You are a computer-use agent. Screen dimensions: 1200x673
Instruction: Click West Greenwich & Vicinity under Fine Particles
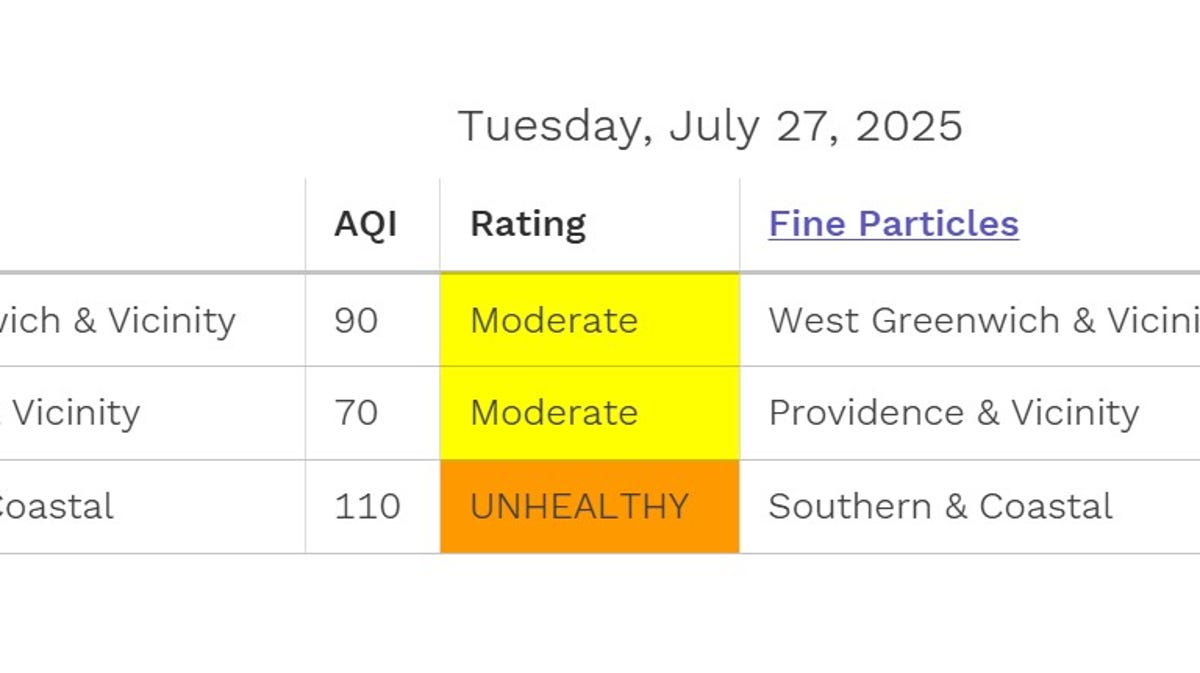point(984,320)
